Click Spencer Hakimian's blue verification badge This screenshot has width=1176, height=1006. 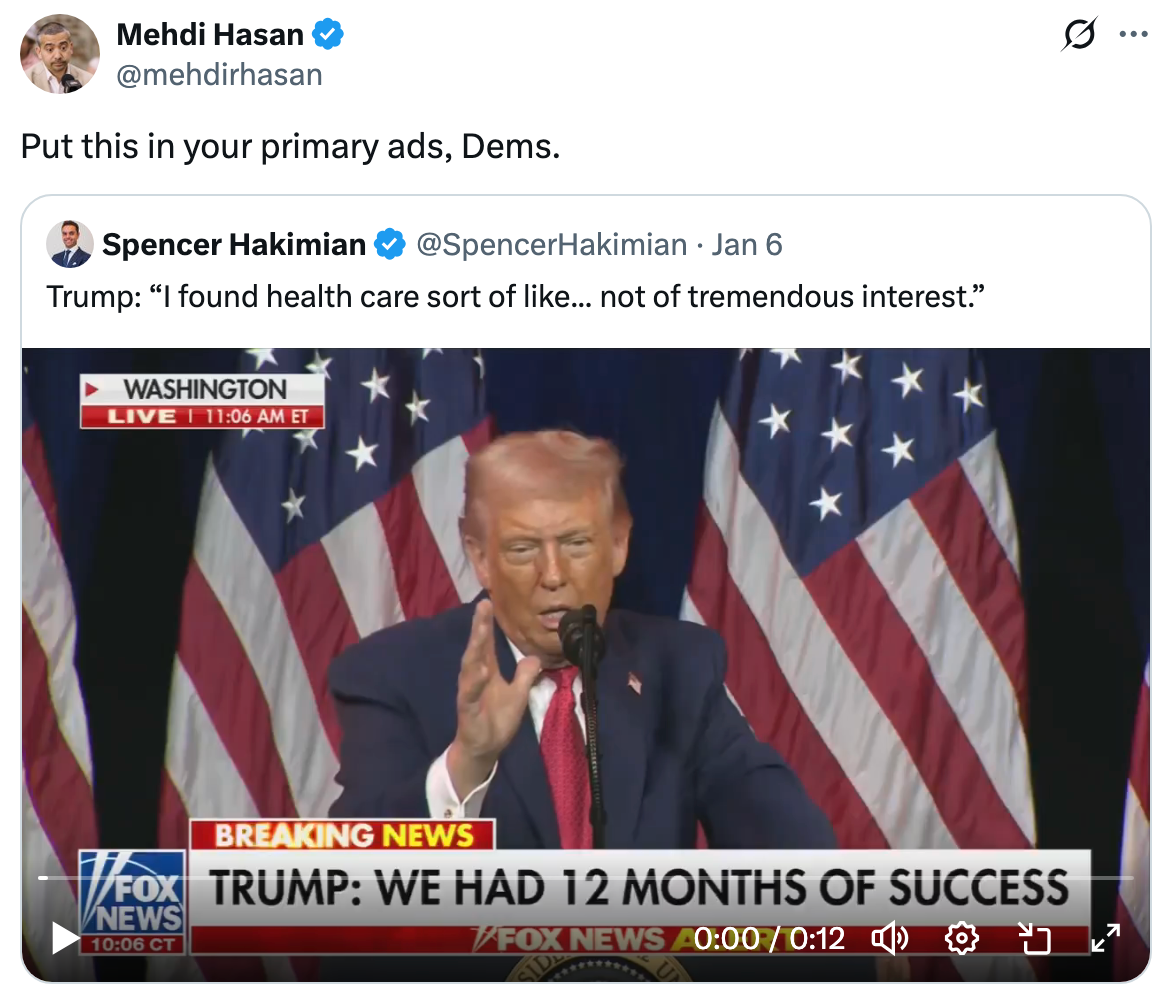click(x=391, y=243)
